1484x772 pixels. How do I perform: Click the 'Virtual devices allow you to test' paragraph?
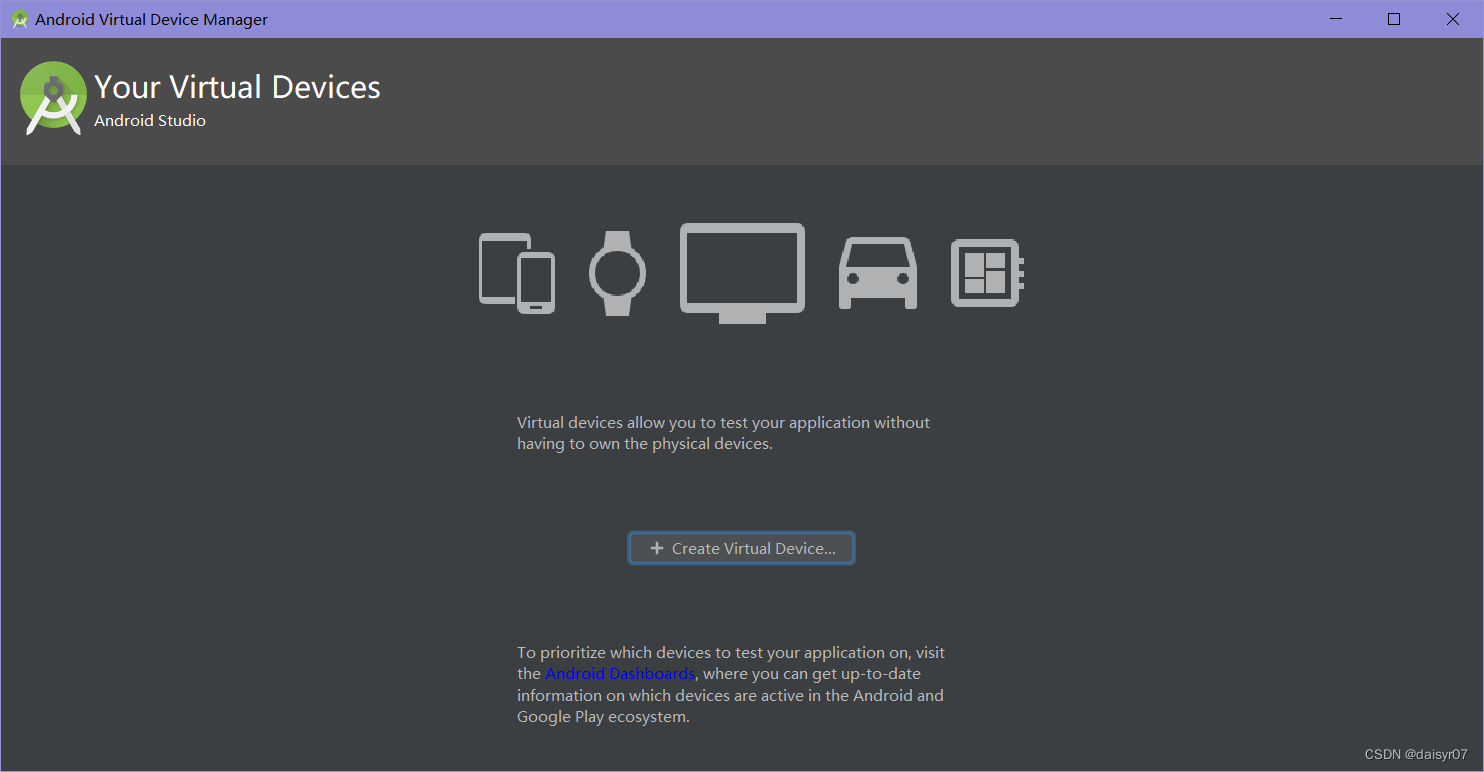(x=723, y=433)
